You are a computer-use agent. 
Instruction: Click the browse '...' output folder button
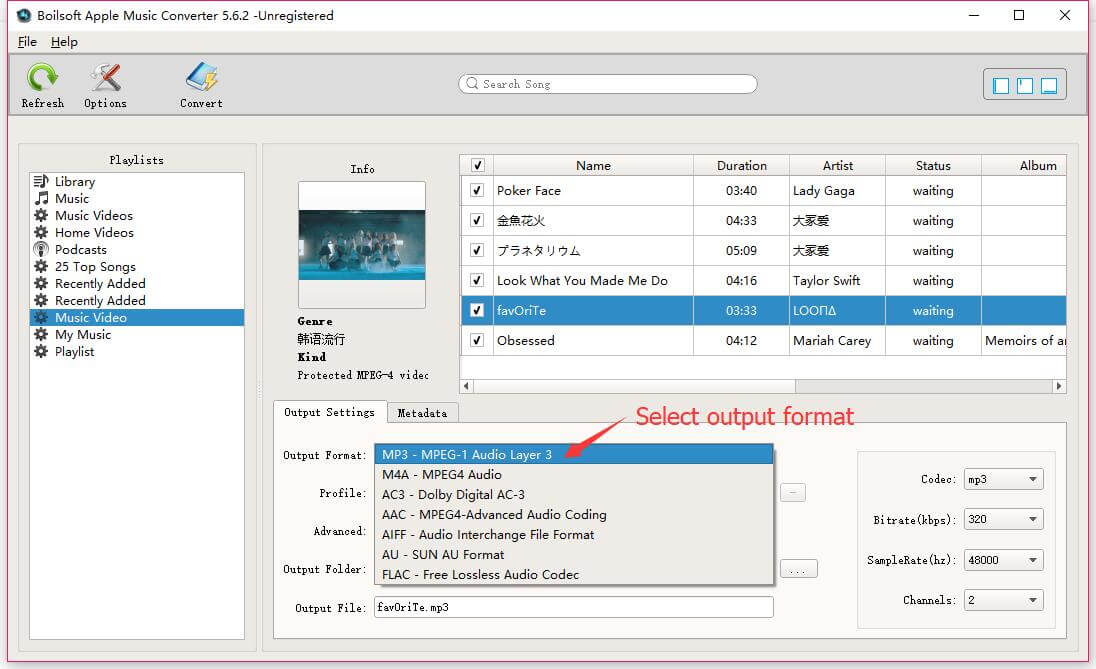798,570
